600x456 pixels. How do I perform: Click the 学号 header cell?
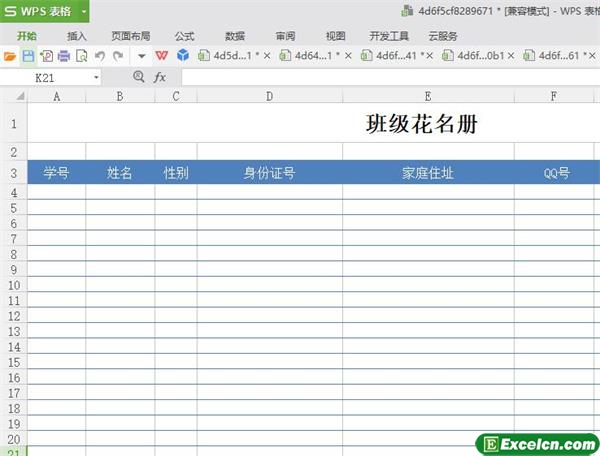point(57,173)
